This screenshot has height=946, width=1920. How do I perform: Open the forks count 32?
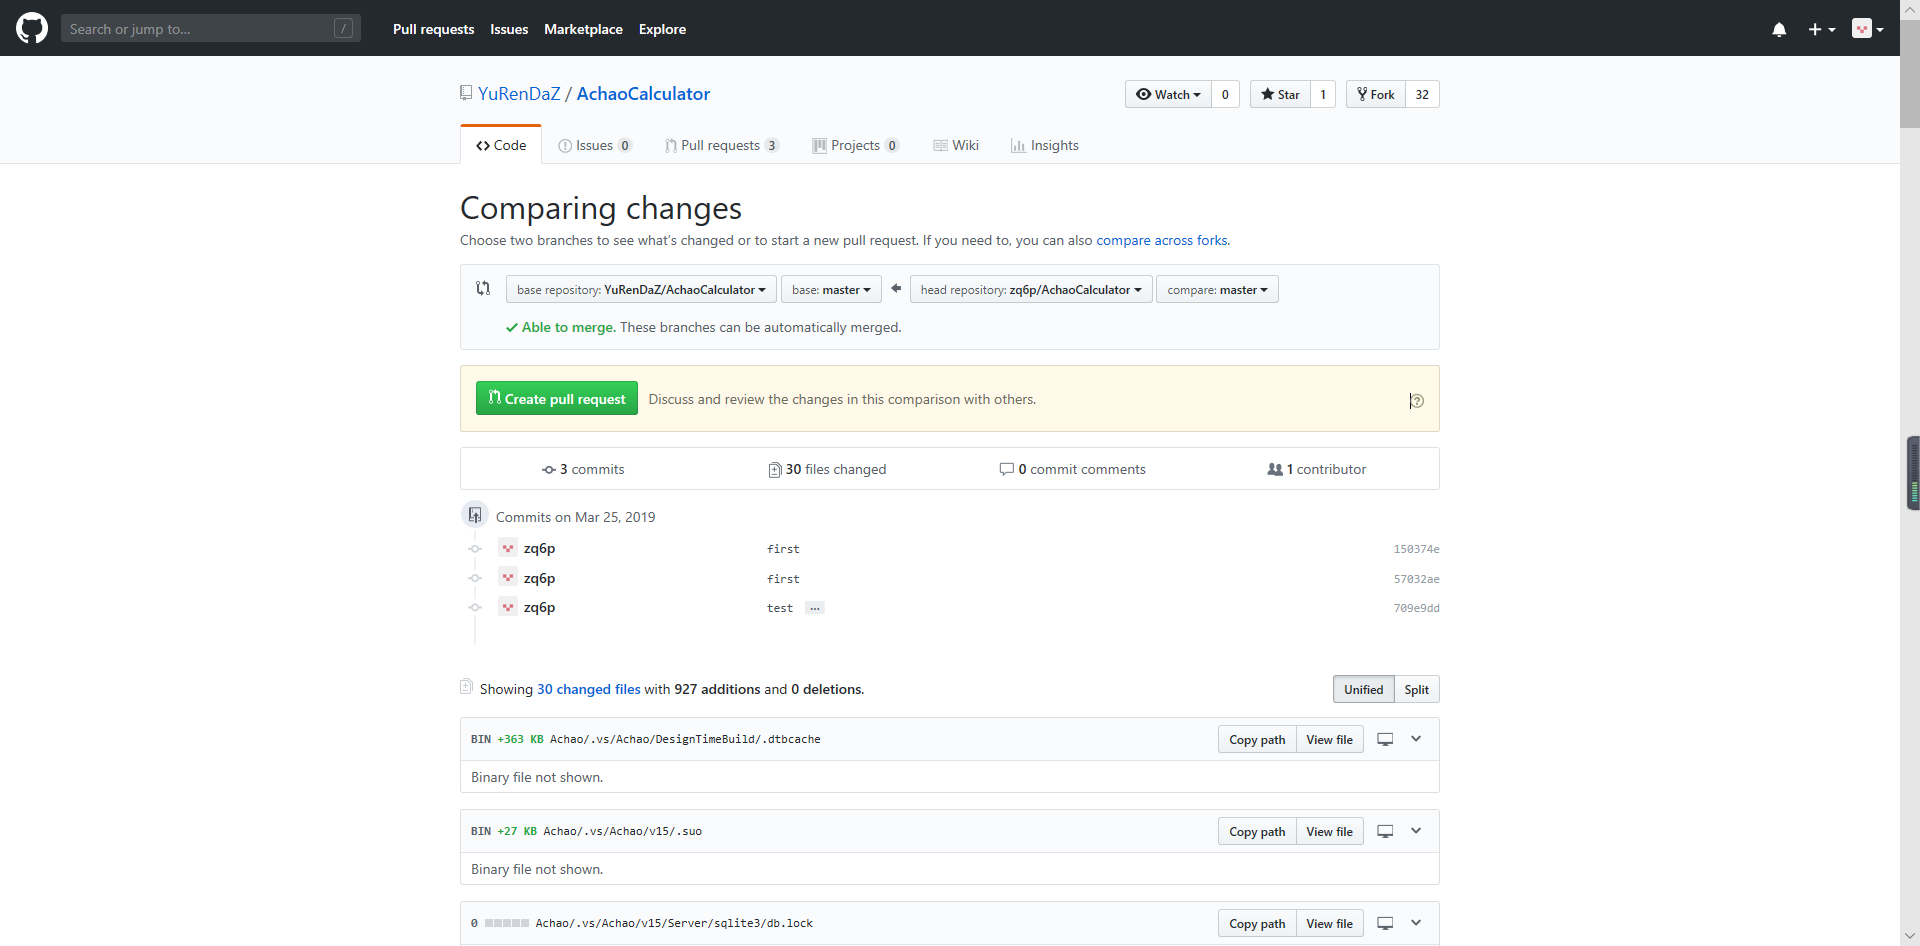(x=1422, y=94)
